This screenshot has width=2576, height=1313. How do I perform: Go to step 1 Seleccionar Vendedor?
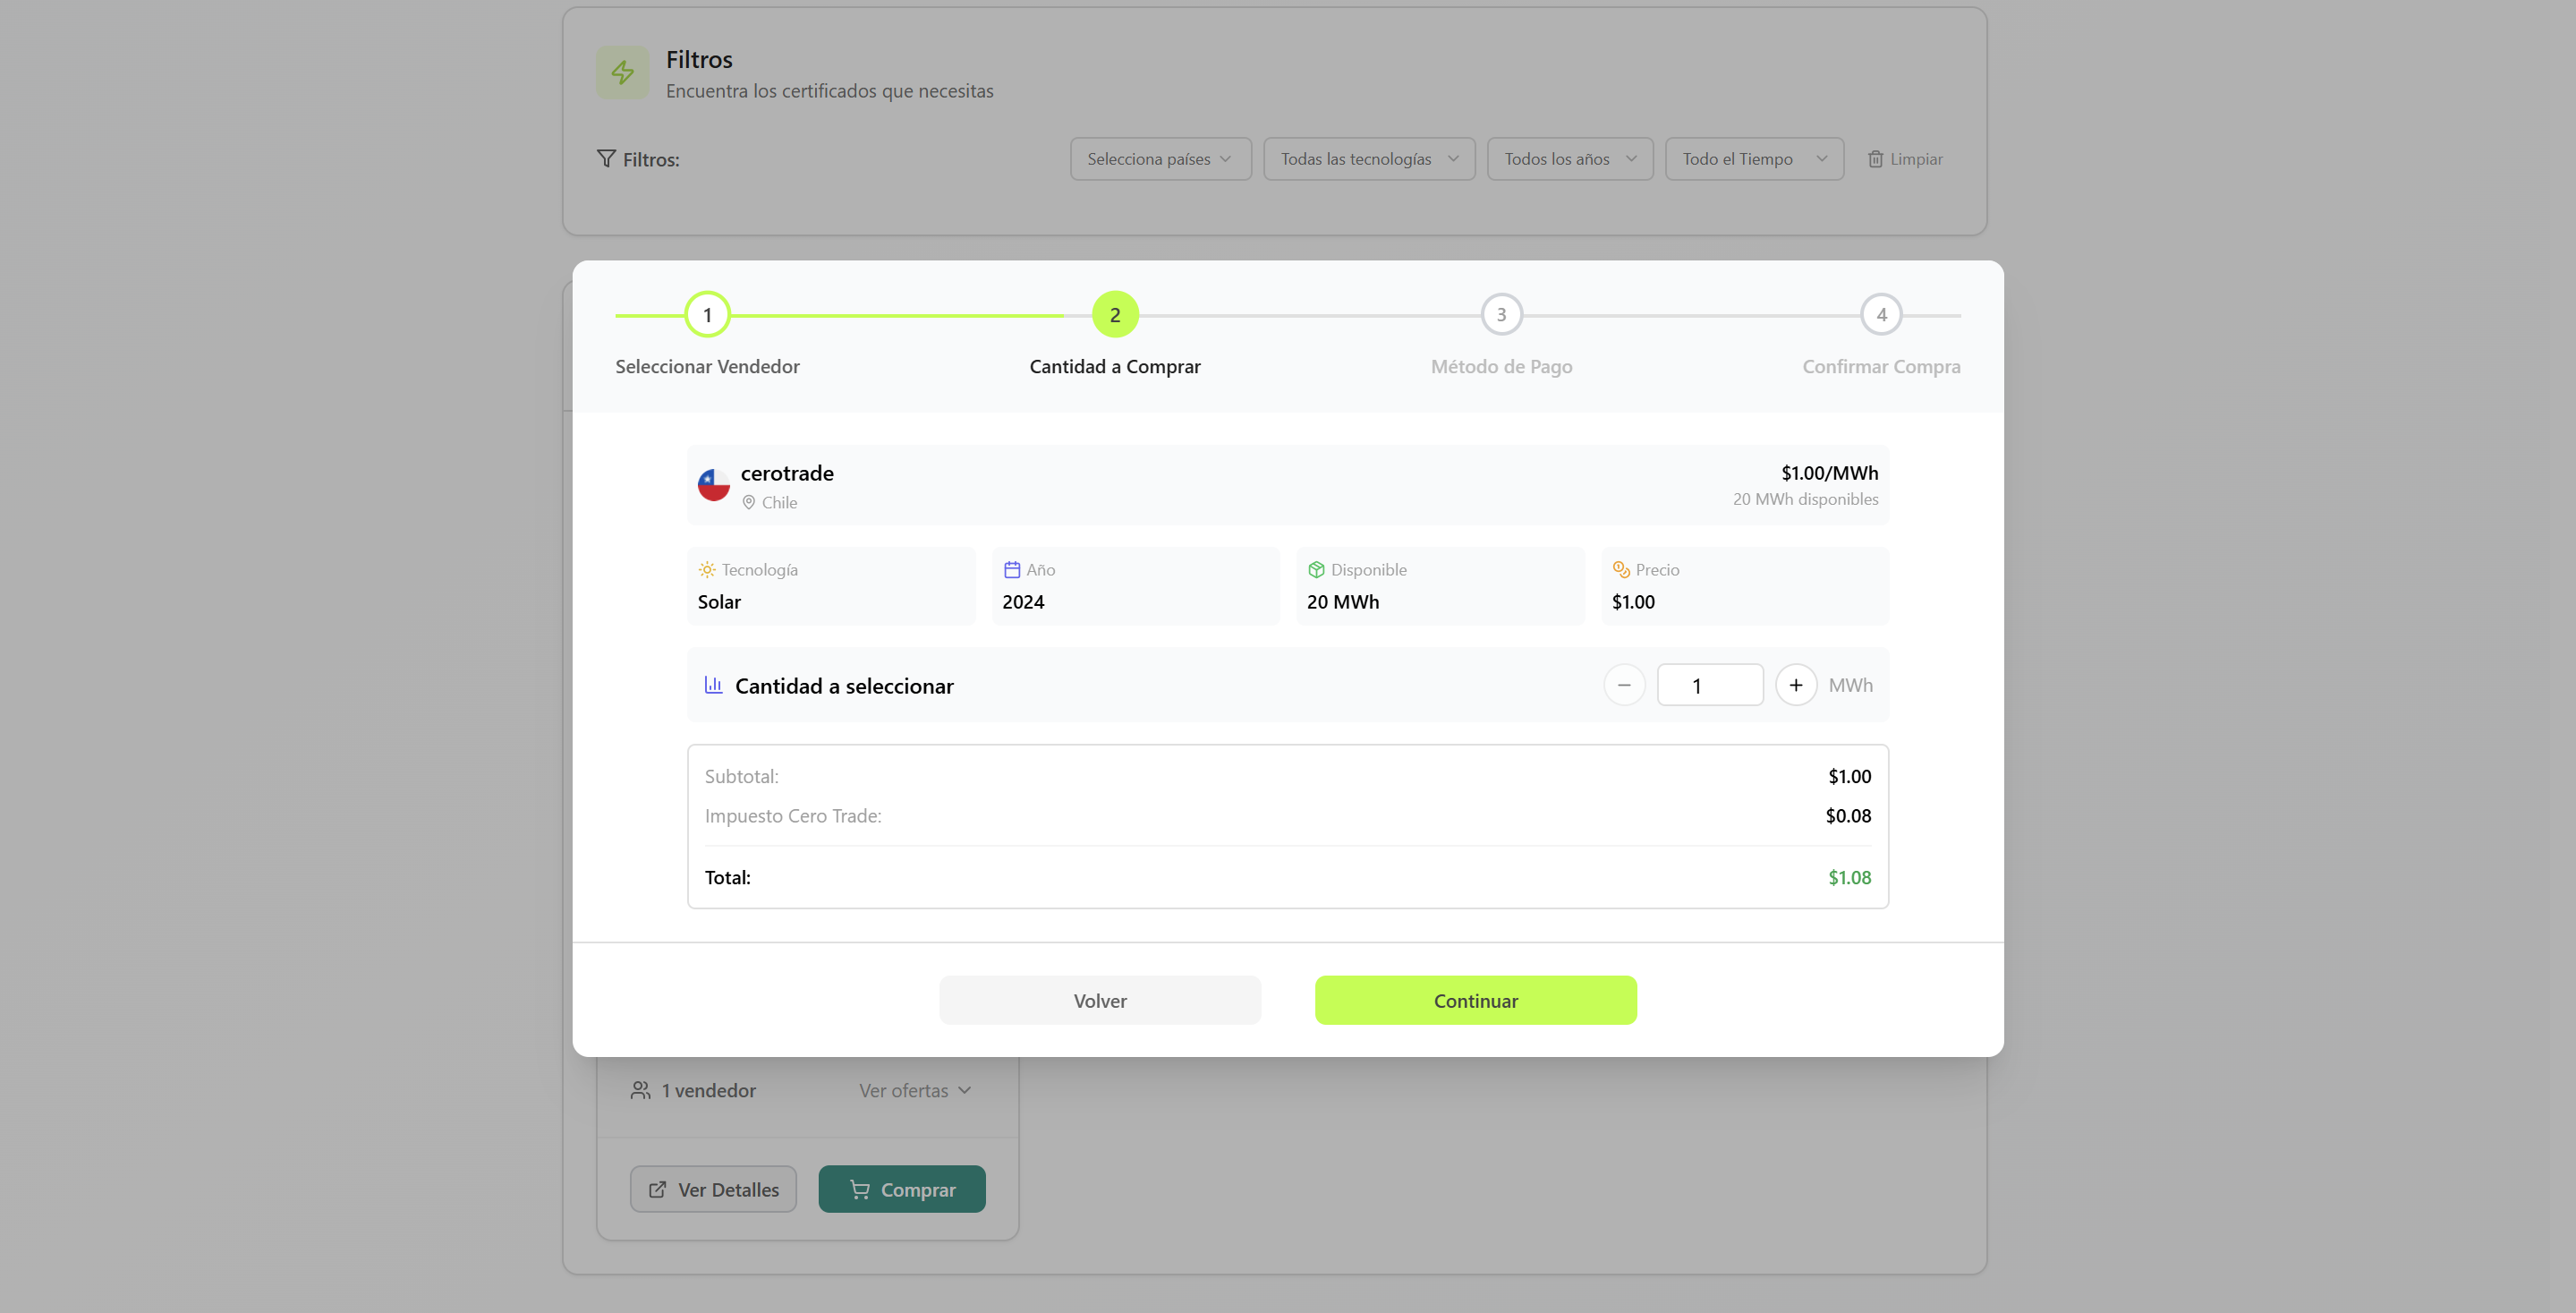pos(707,315)
